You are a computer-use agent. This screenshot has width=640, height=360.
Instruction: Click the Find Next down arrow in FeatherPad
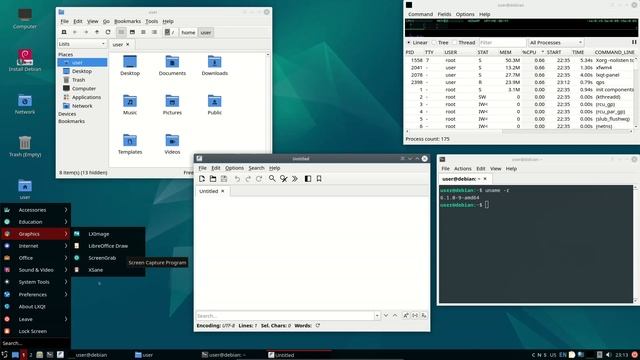386,316
